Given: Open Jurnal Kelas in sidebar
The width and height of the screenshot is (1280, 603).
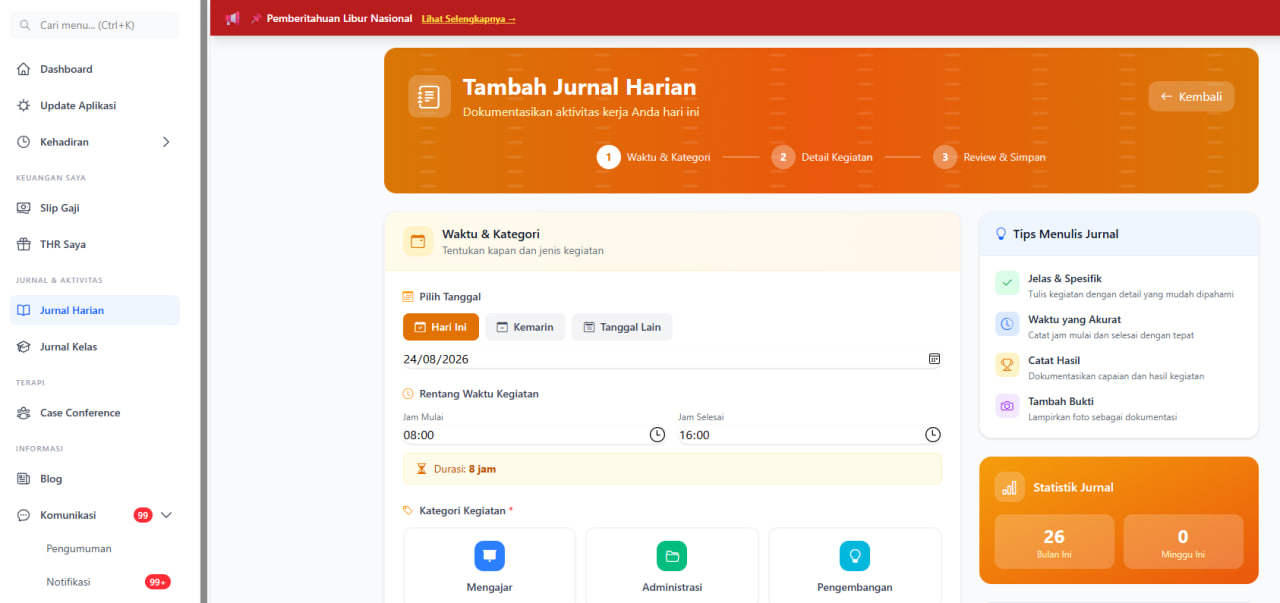Looking at the screenshot, I should (95, 346).
